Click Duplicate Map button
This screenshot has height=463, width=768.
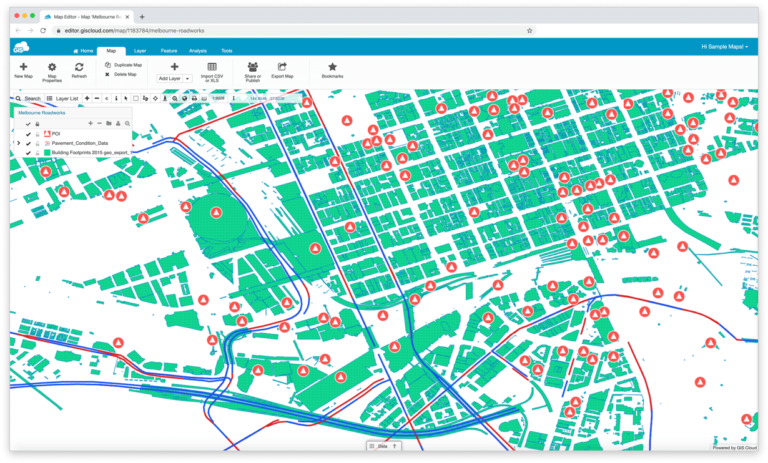(x=125, y=64)
